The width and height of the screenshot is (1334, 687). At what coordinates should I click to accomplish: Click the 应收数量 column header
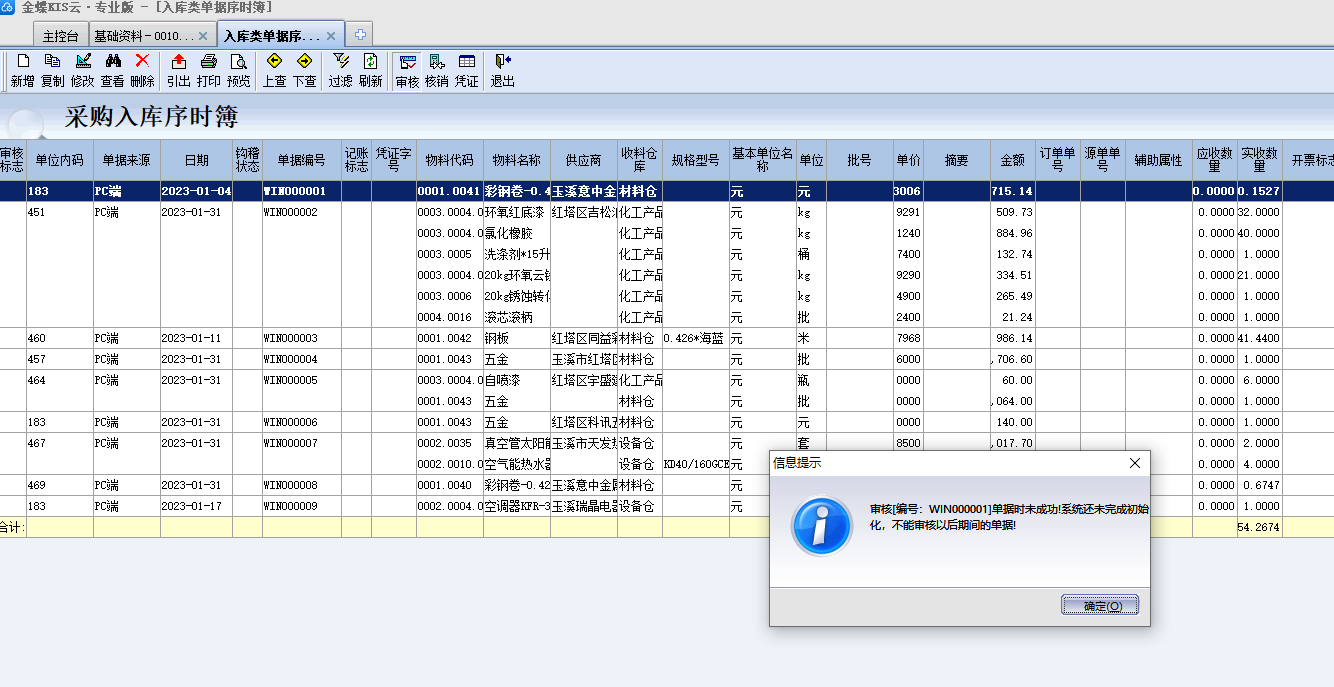tap(1215, 160)
